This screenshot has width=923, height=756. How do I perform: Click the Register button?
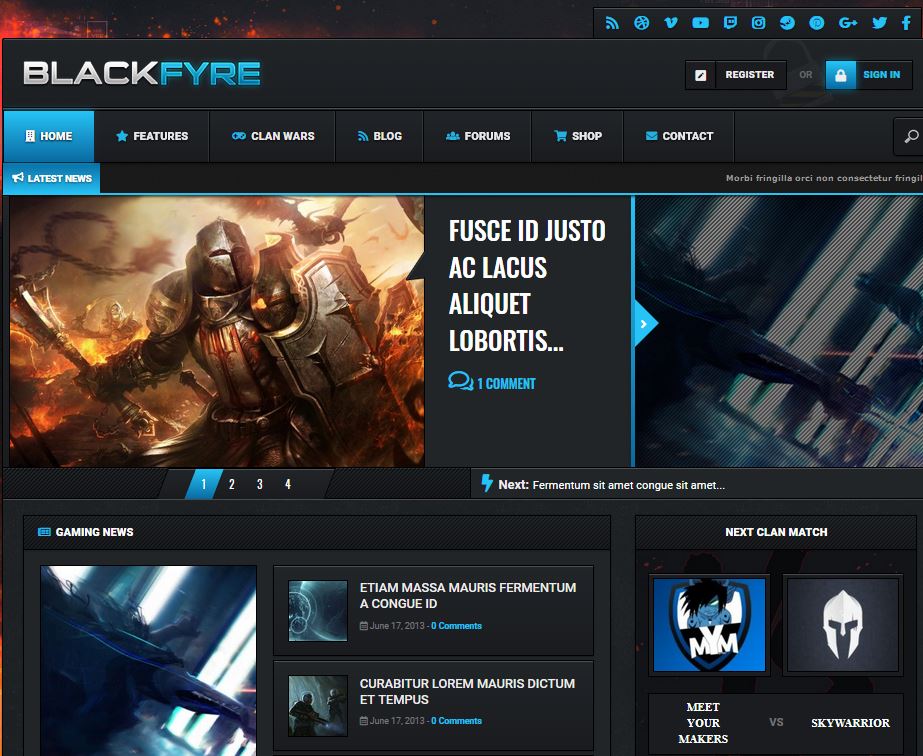click(x=736, y=75)
